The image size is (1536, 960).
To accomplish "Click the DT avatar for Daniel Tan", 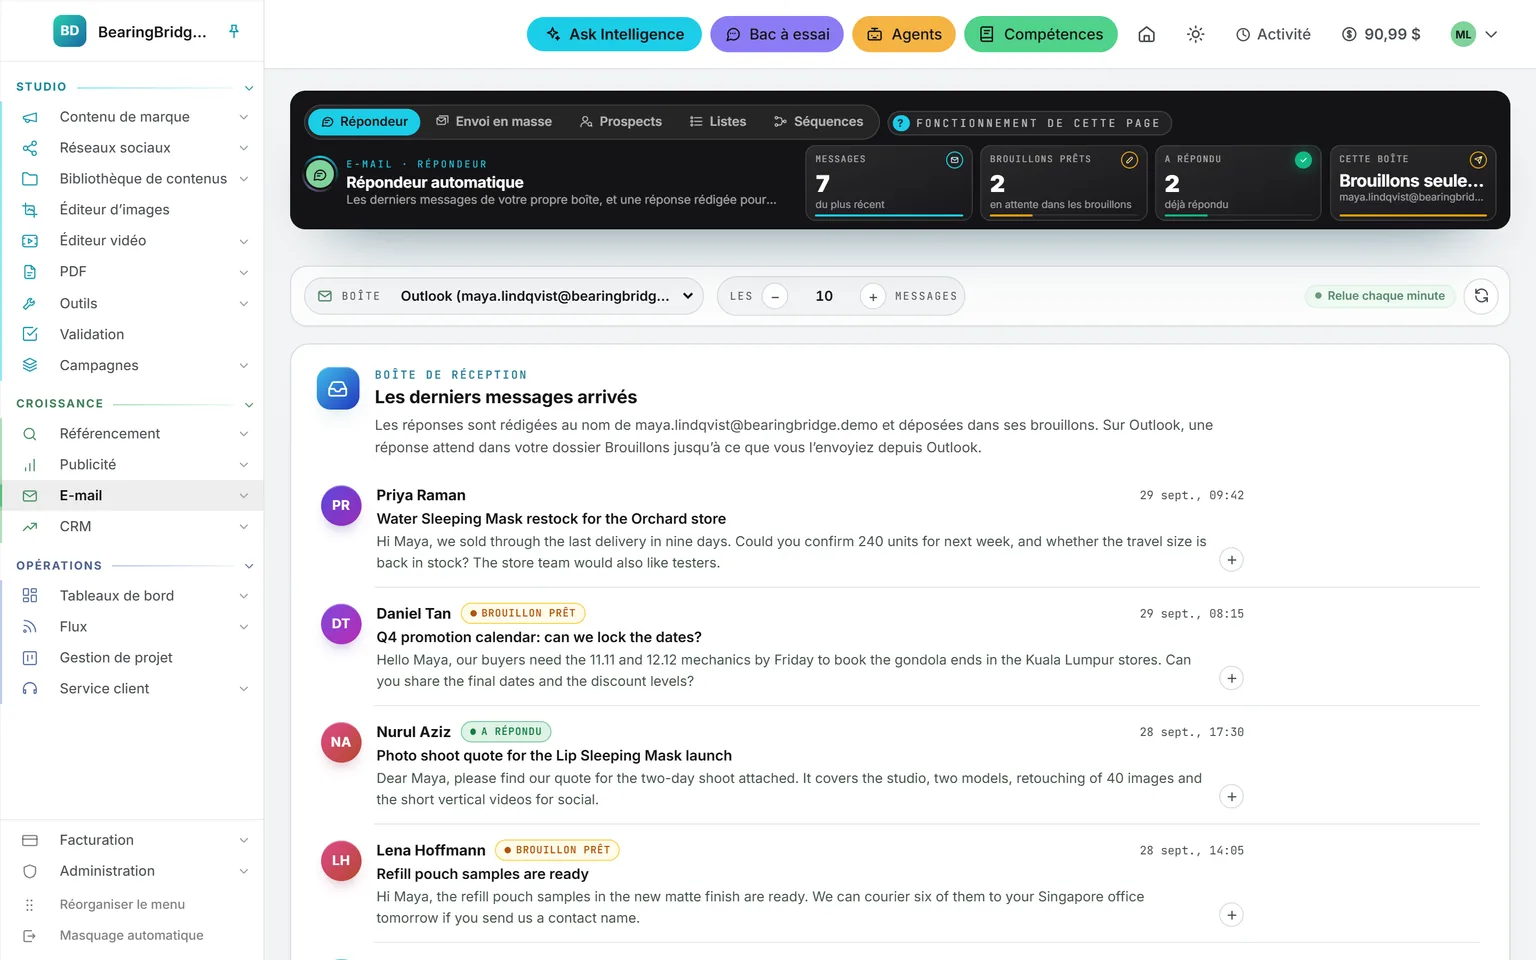I will coord(341,624).
